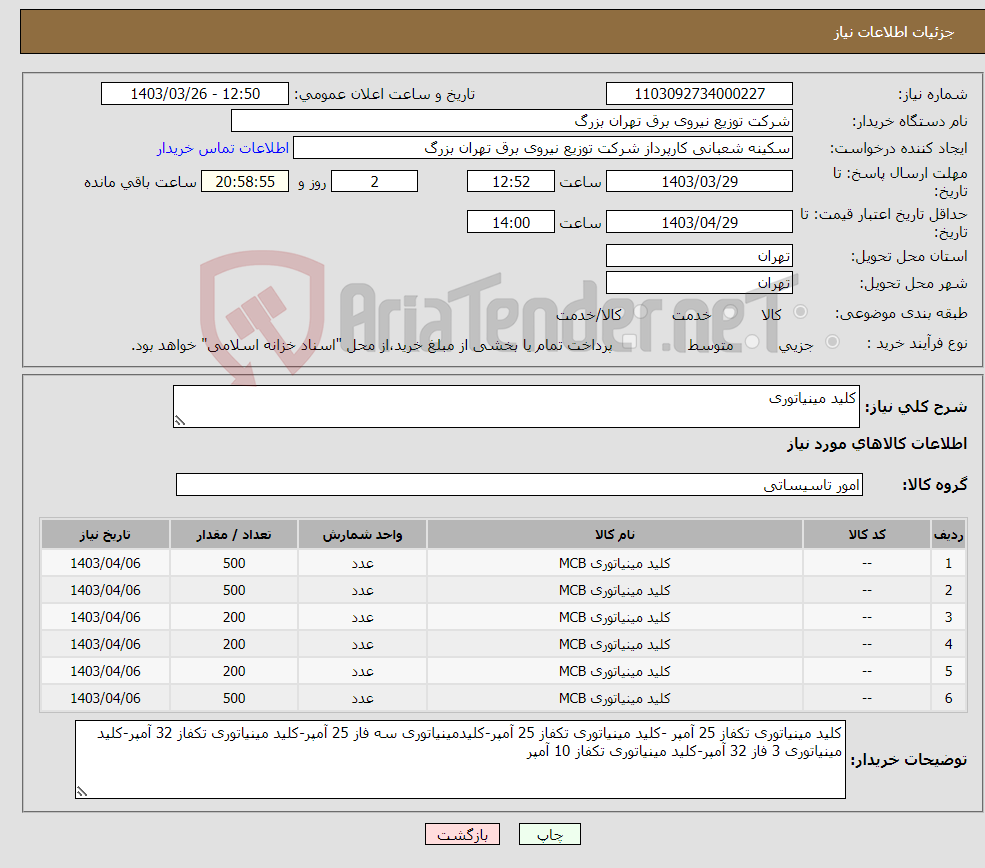
Task: Click quantity 500 in row 2
Action: 234,590
